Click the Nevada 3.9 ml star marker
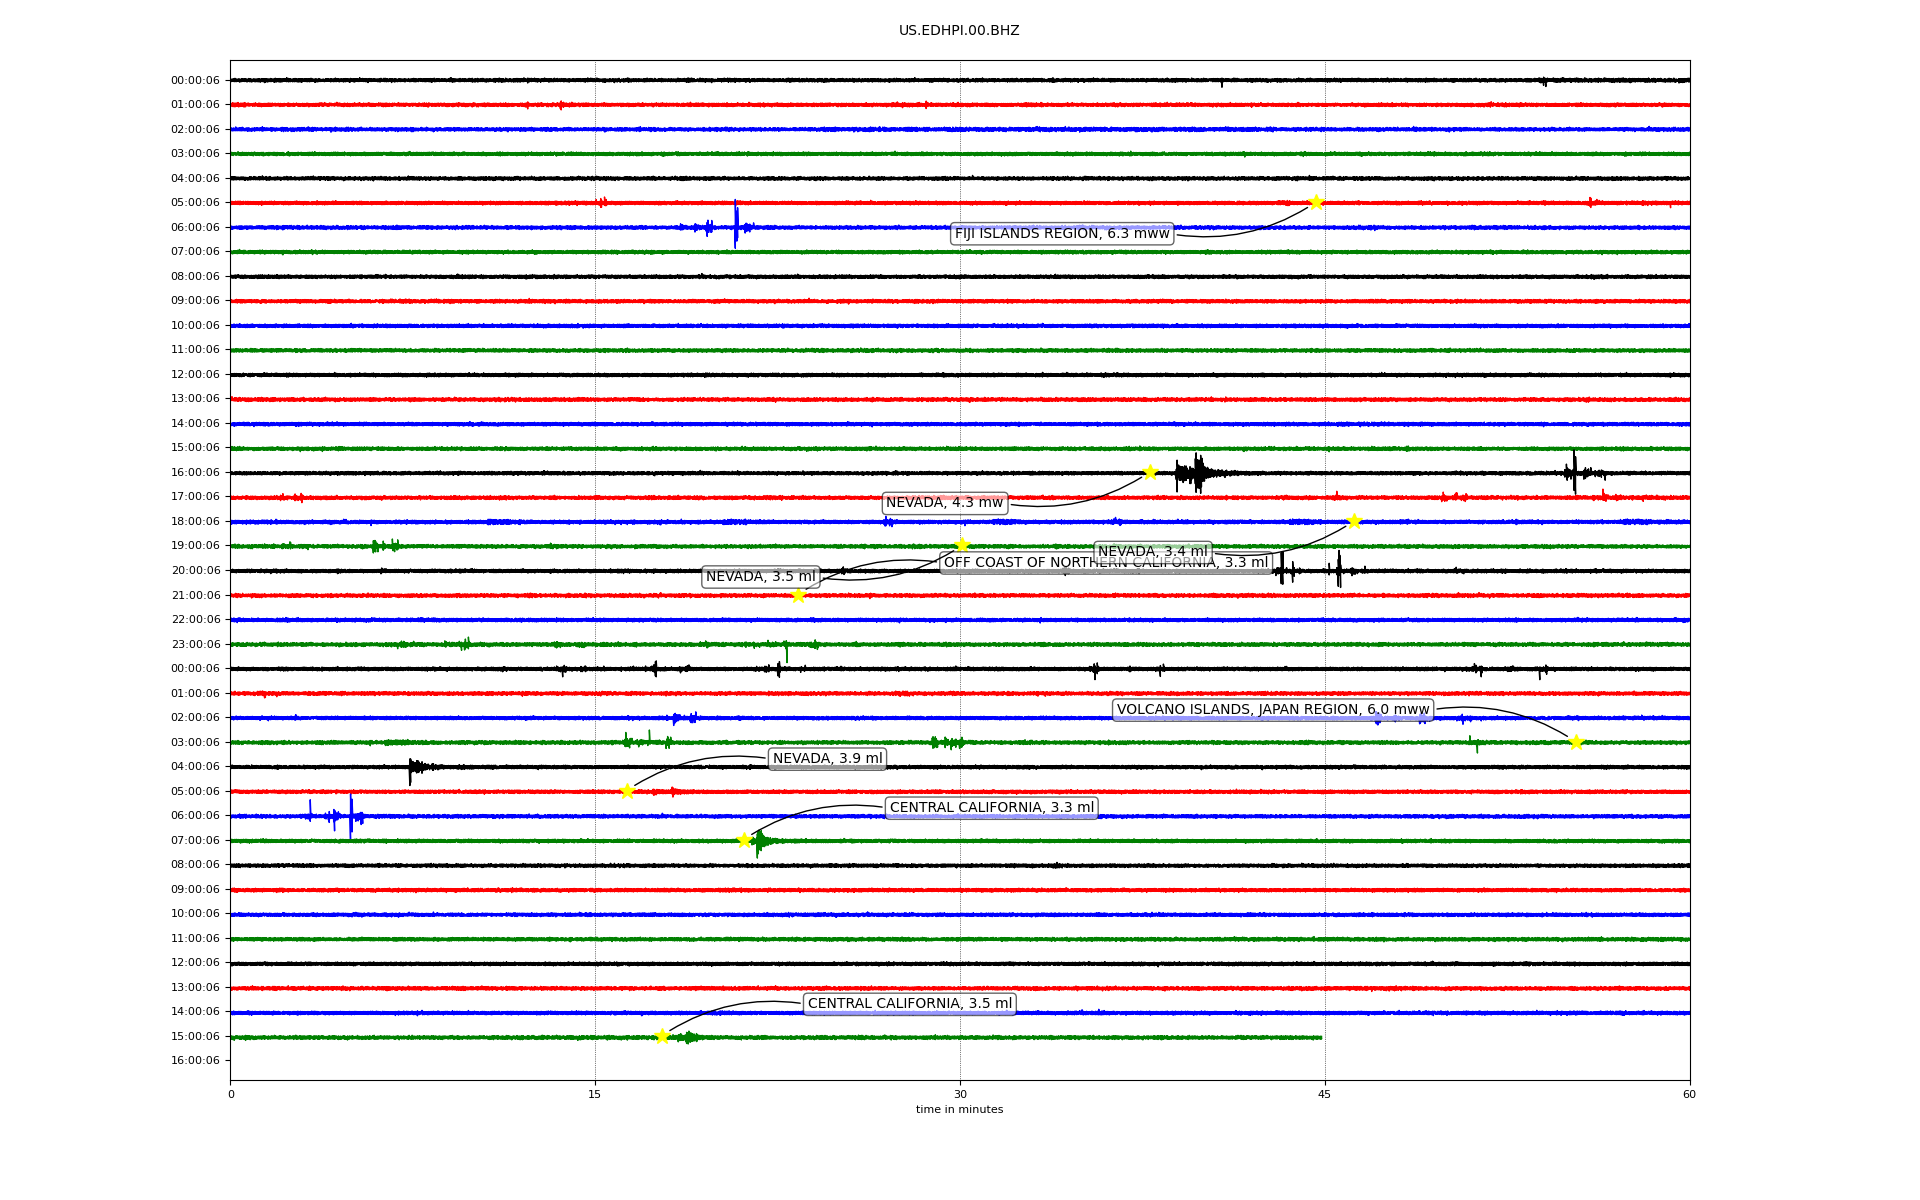1920x1200 pixels. tap(627, 791)
